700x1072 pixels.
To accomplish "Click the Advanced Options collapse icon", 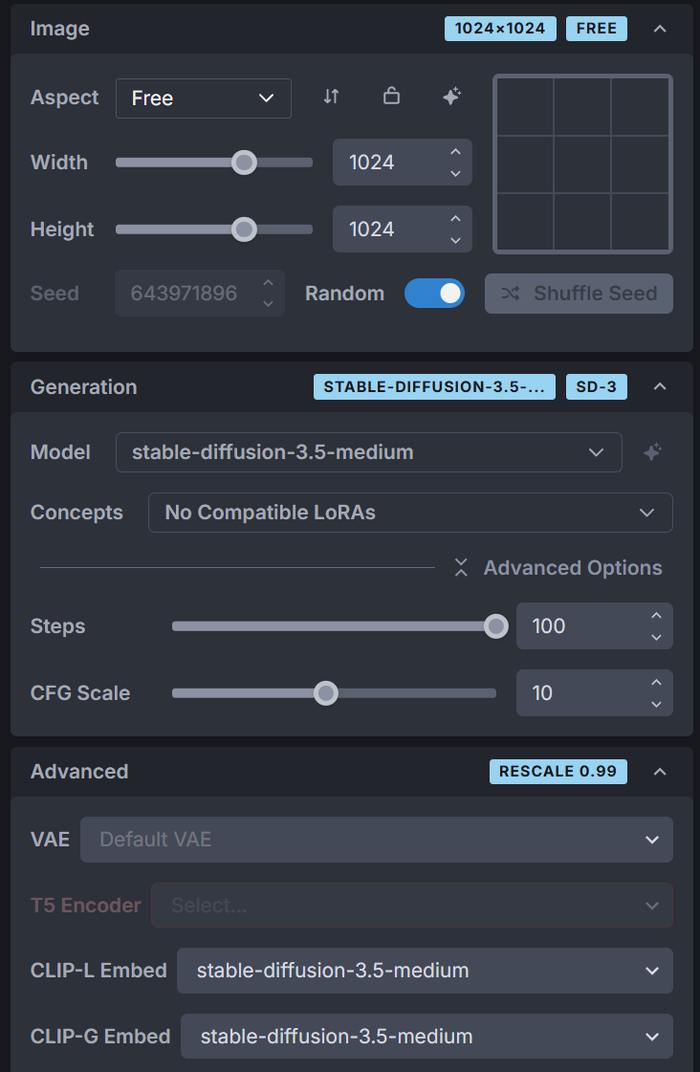I will tap(461, 568).
